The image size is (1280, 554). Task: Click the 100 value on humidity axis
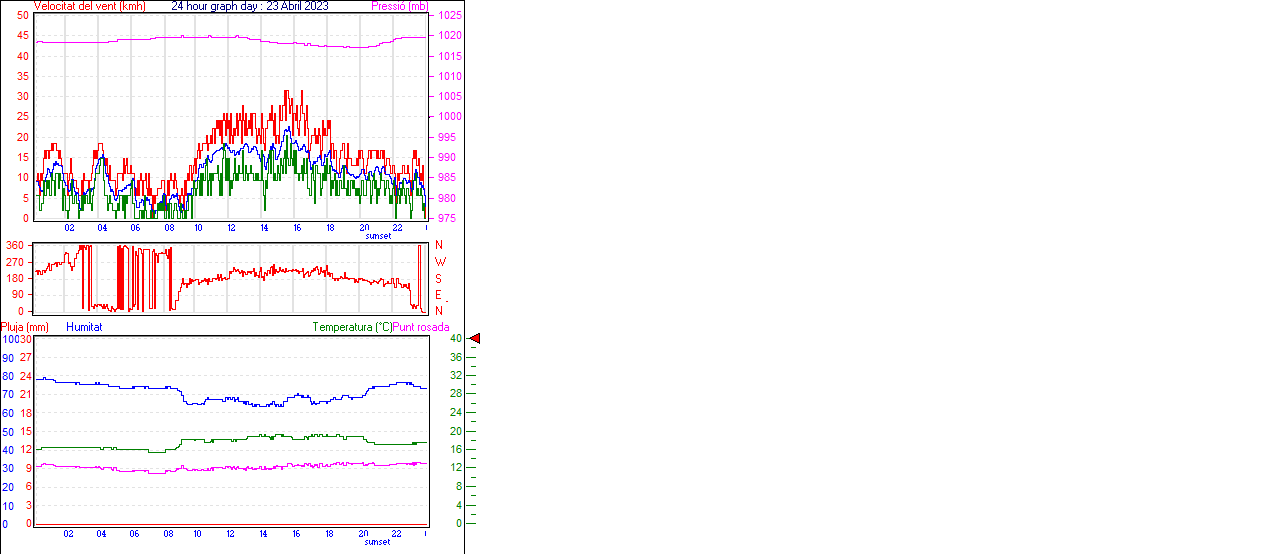(9, 339)
